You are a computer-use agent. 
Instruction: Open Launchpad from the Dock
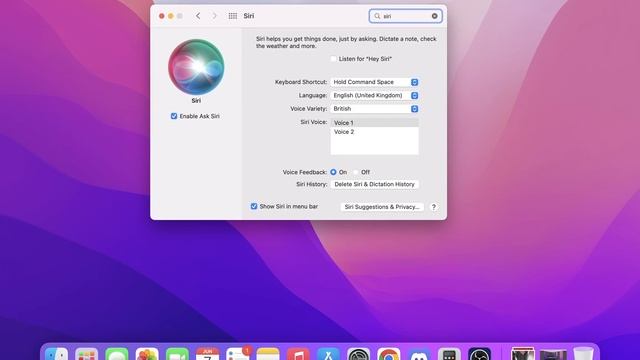coord(87,354)
